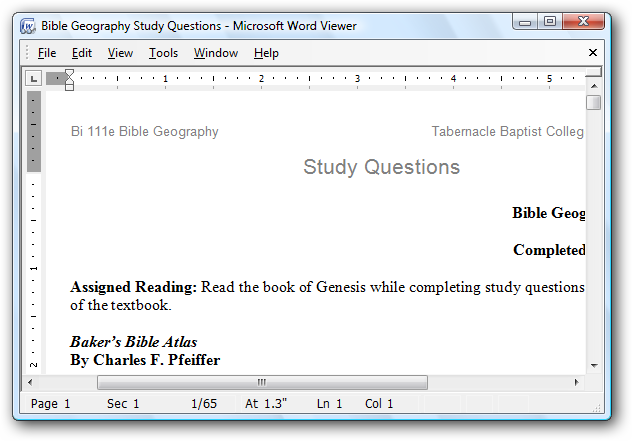Click the 'Assigned Reading:' bold label

pyautogui.click(x=133, y=287)
